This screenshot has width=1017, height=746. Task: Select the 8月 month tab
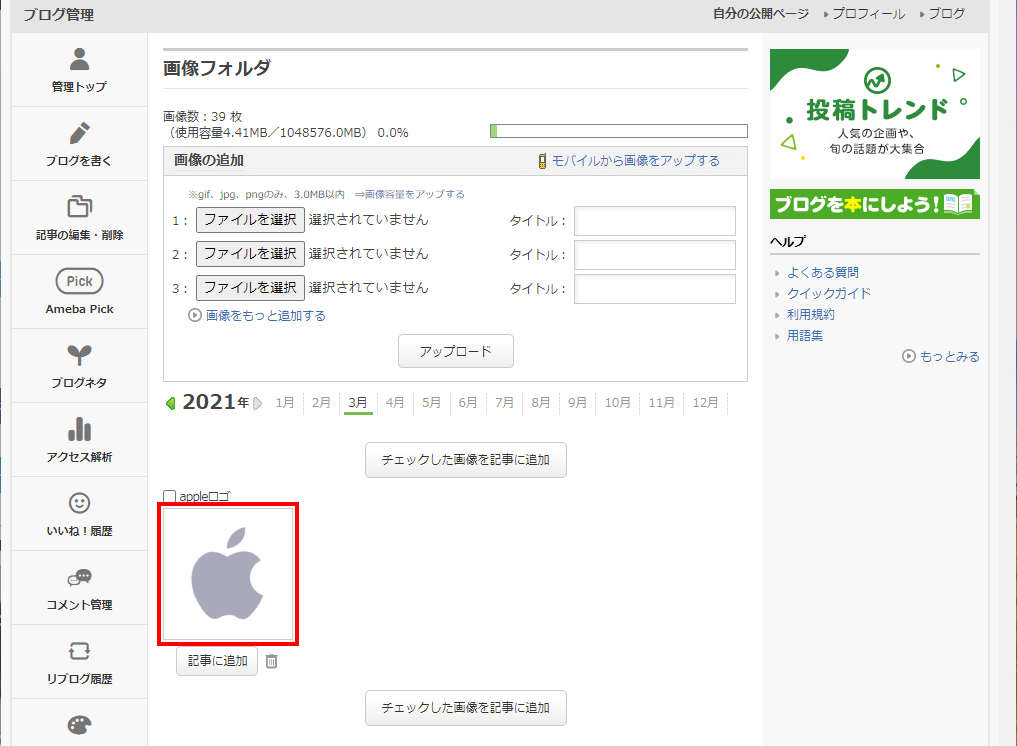point(540,403)
